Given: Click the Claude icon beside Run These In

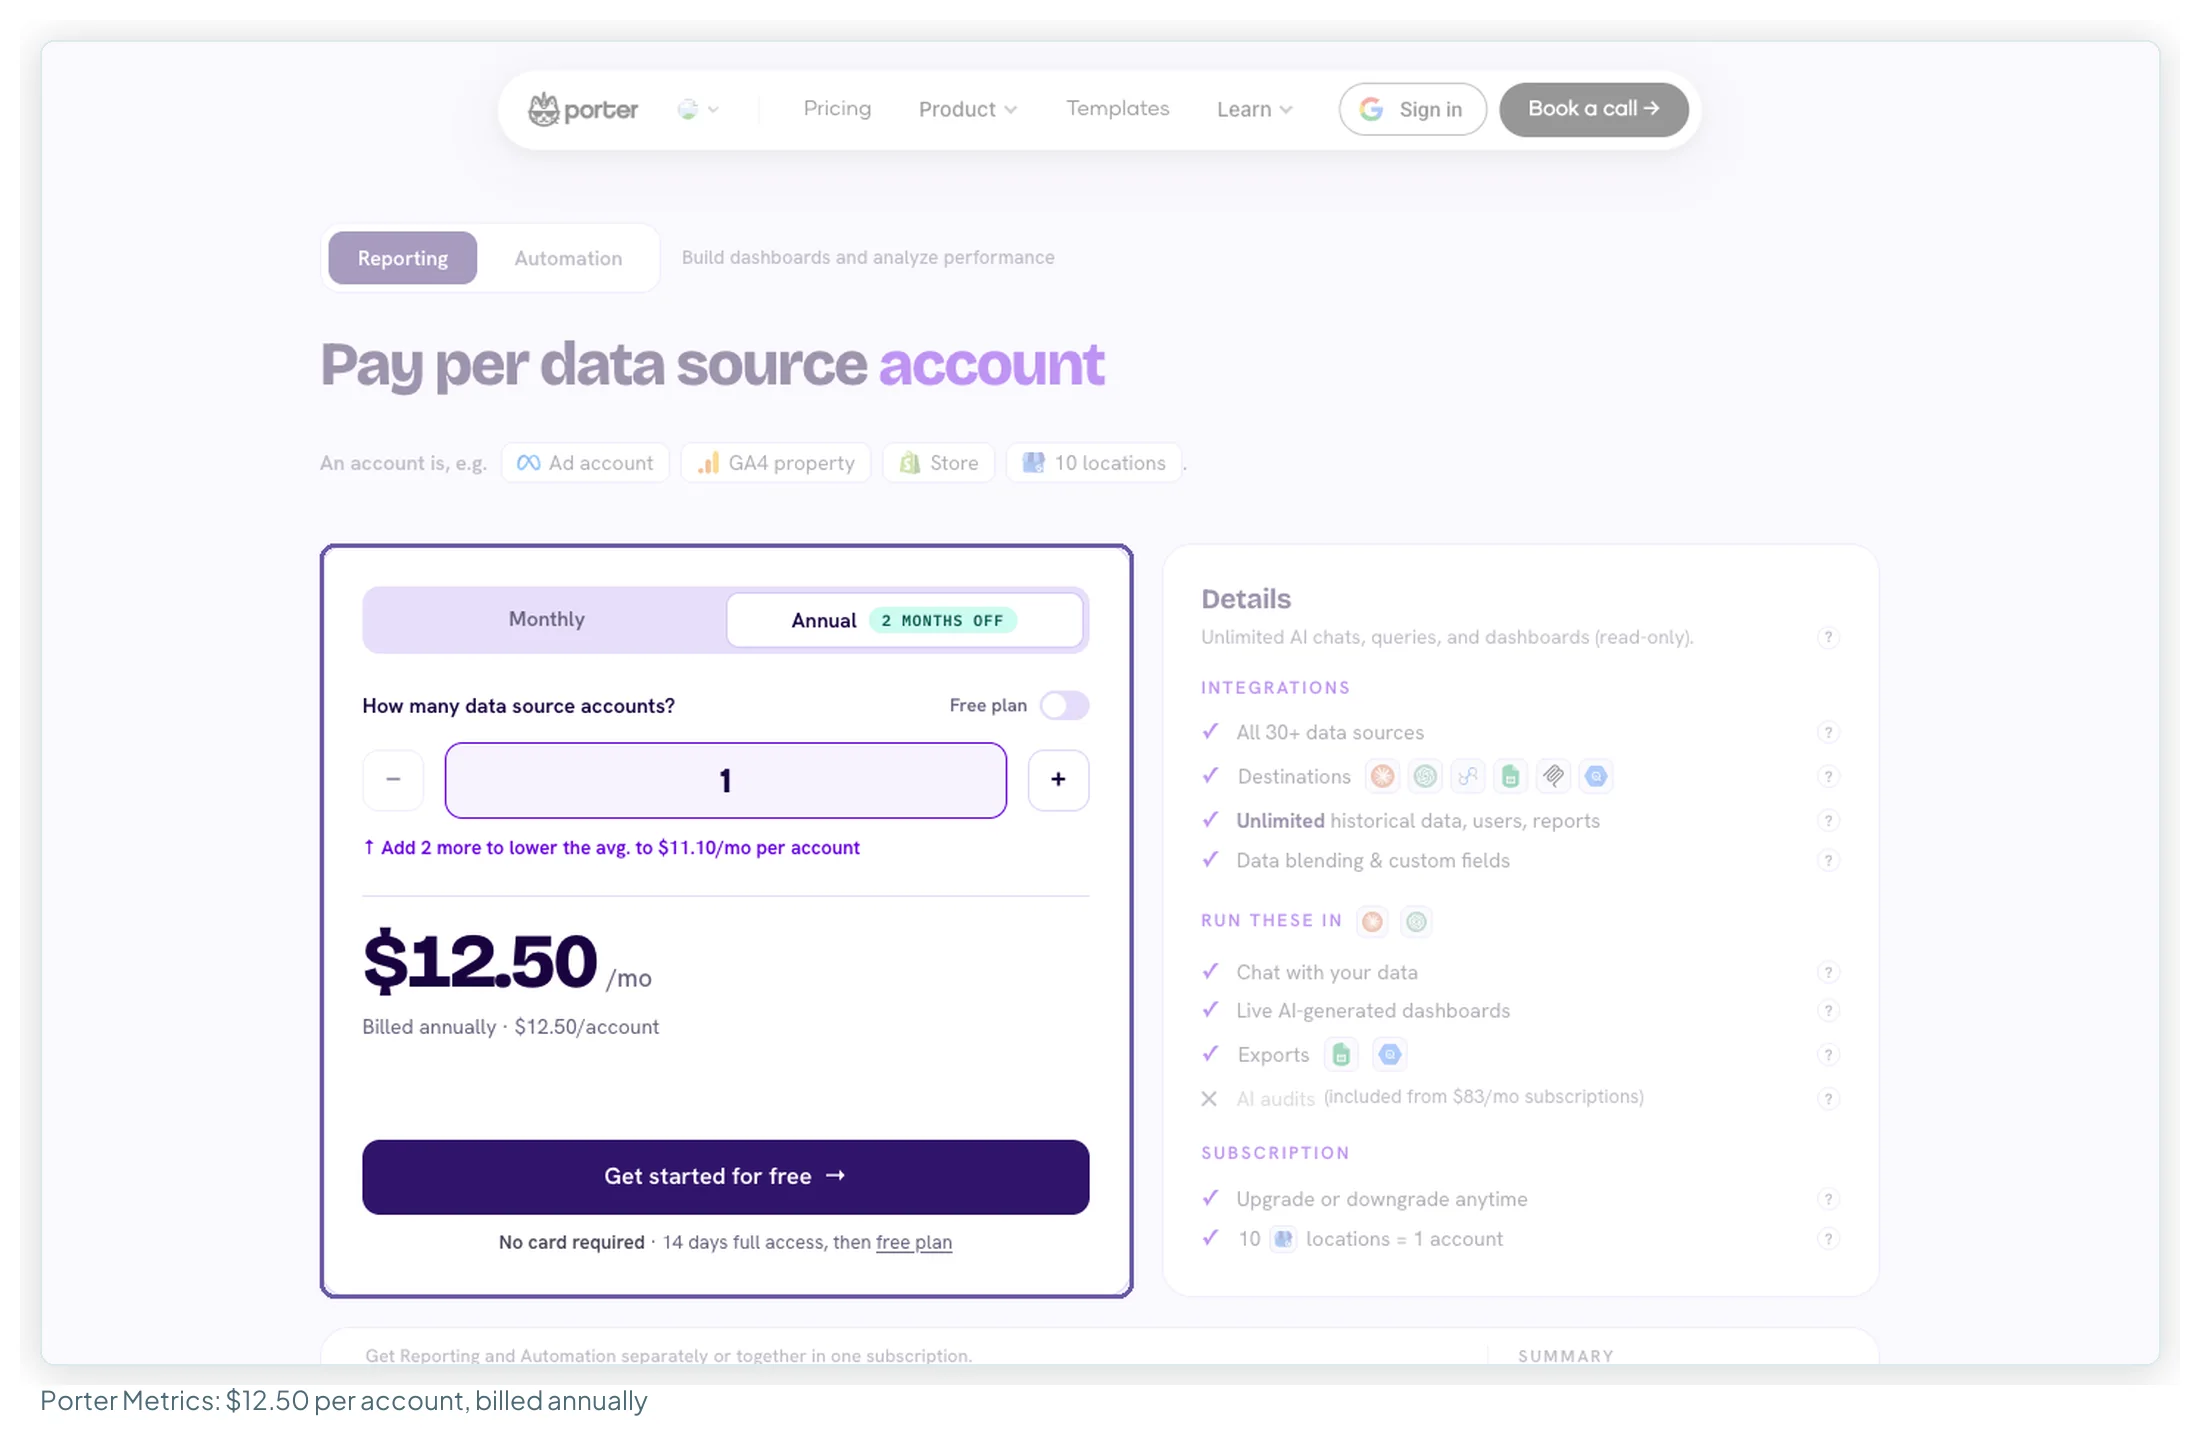Looking at the screenshot, I should pyautogui.click(x=1372, y=921).
